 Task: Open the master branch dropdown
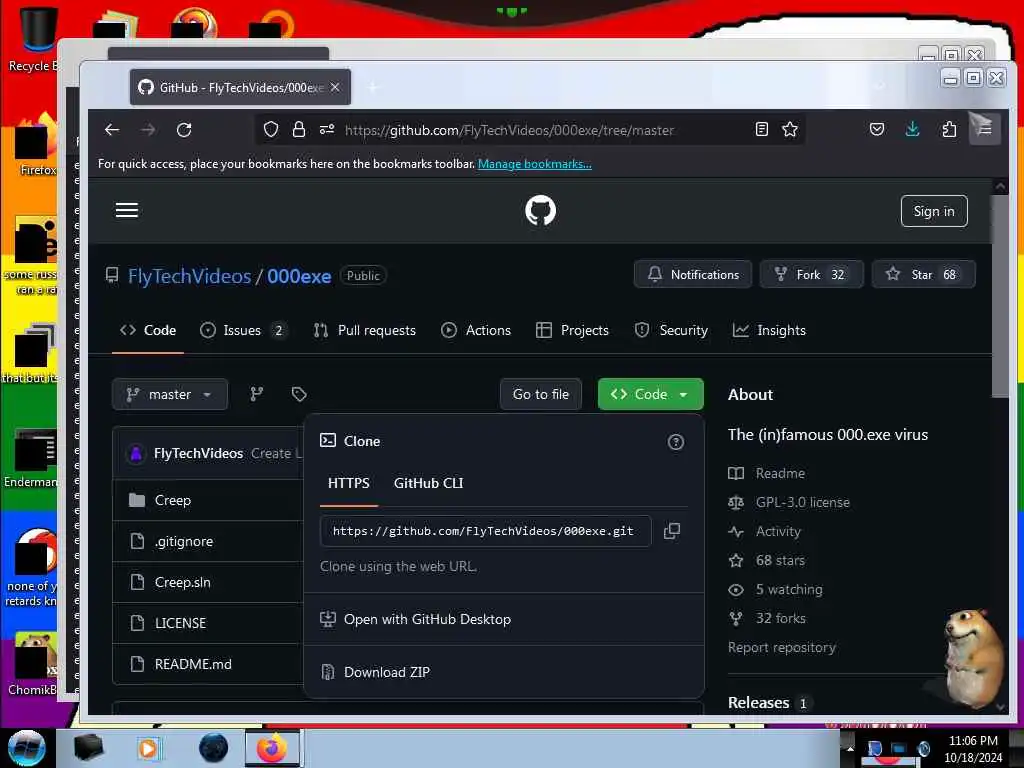[x=170, y=394]
